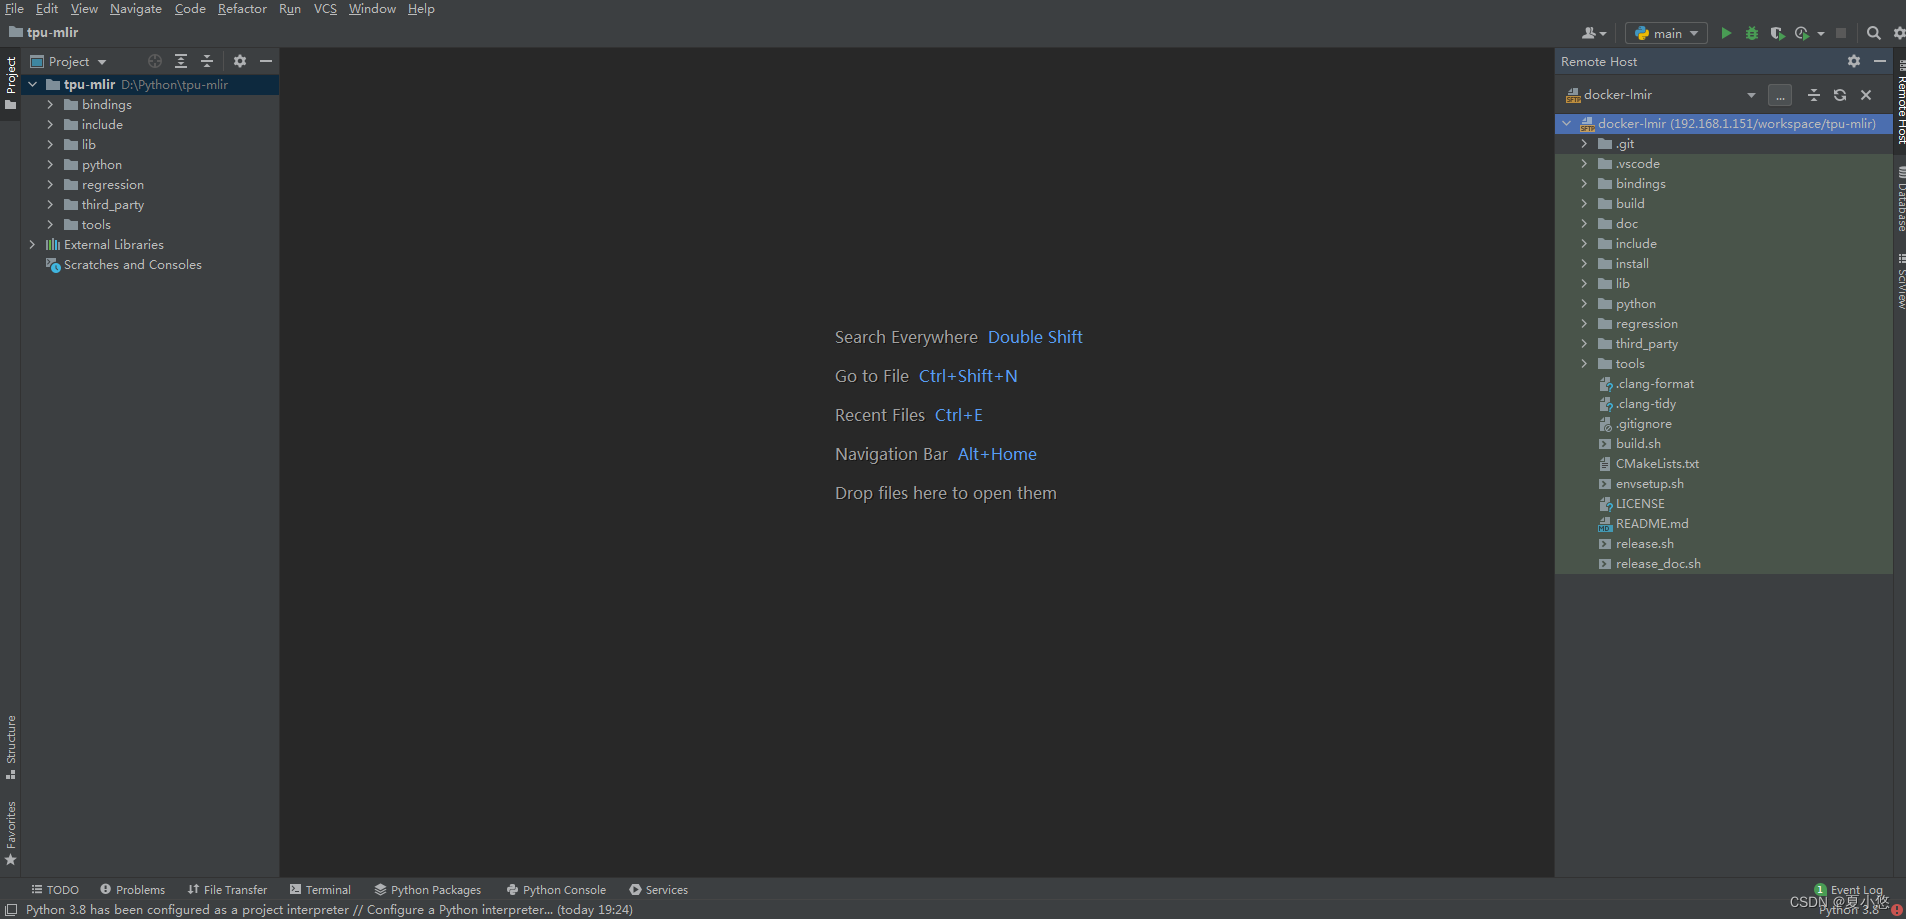Open Search Everywhere magnifier icon

1874,33
